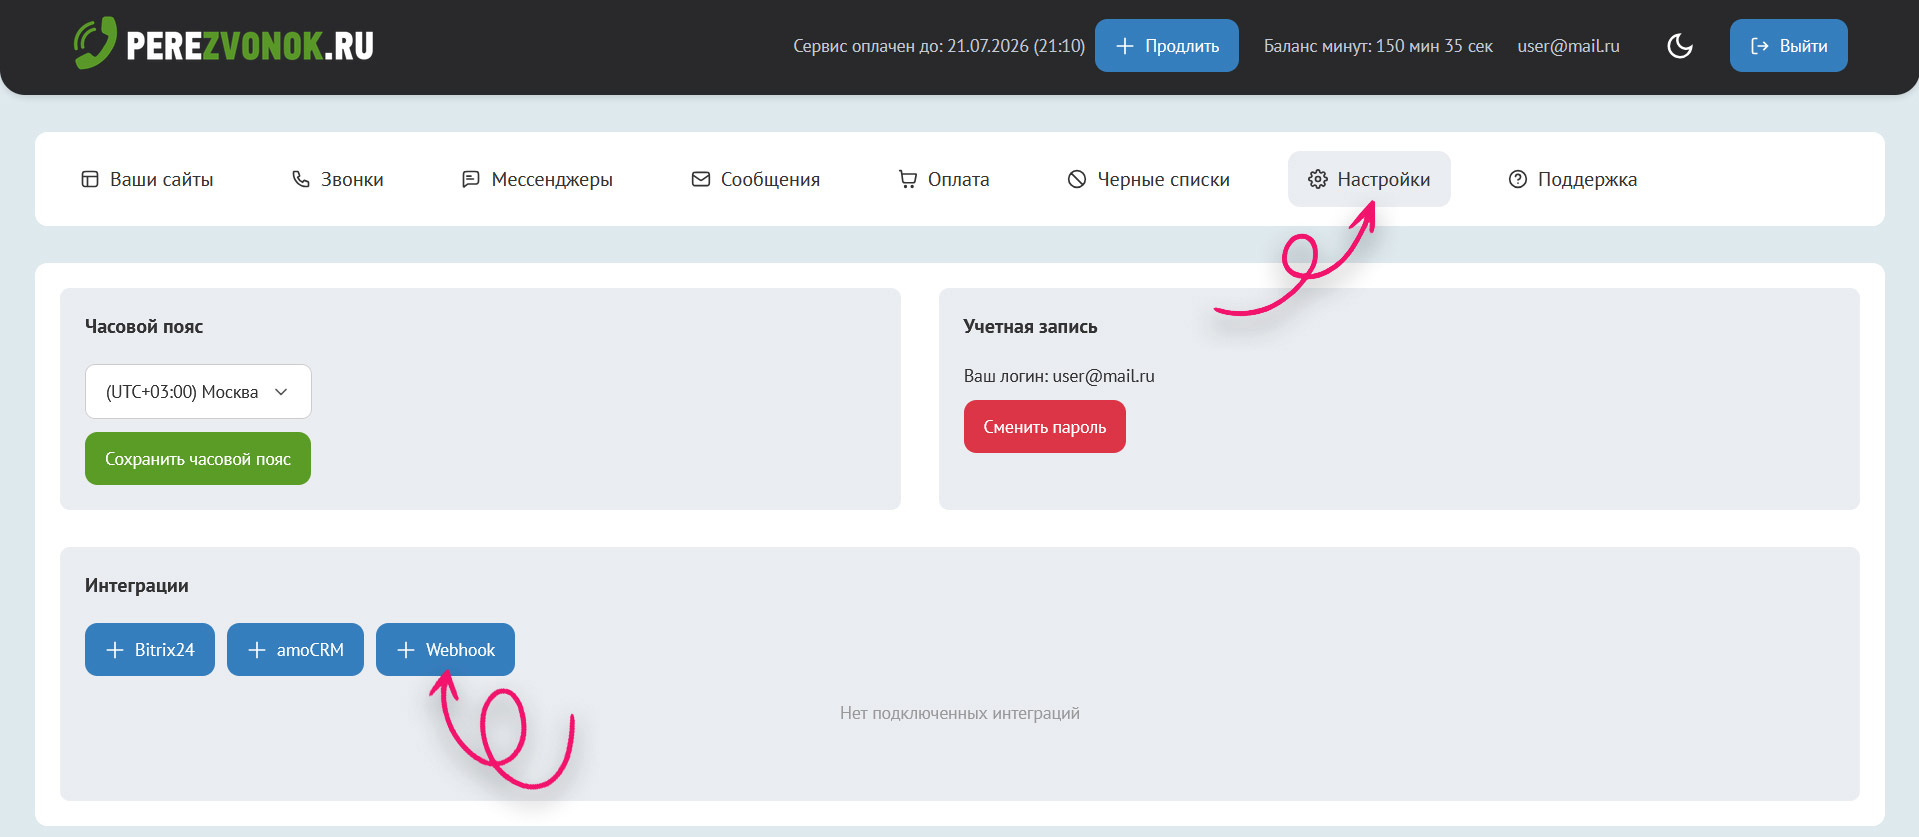The image size is (1919, 837).
Task: Click the question mark icon for Поддержка
Action: [x=1518, y=179]
